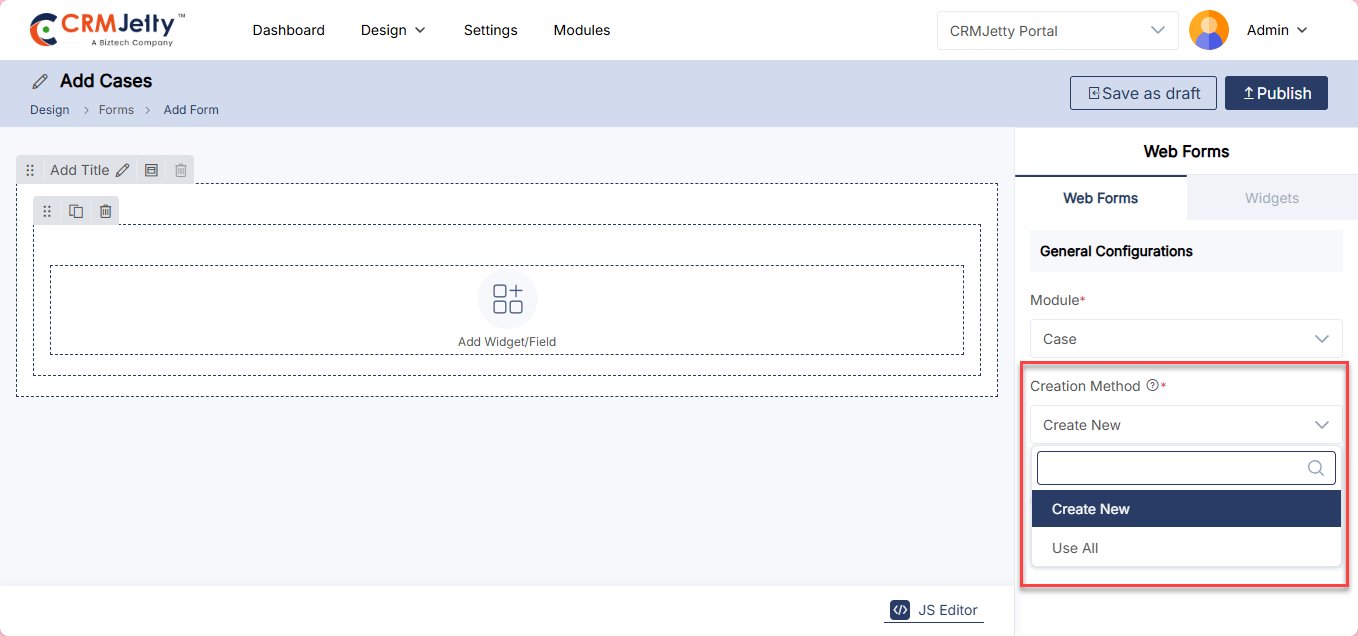The height and width of the screenshot is (636, 1358).
Task: Click the Publish button
Action: pyautogui.click(x=1276, y=93)
